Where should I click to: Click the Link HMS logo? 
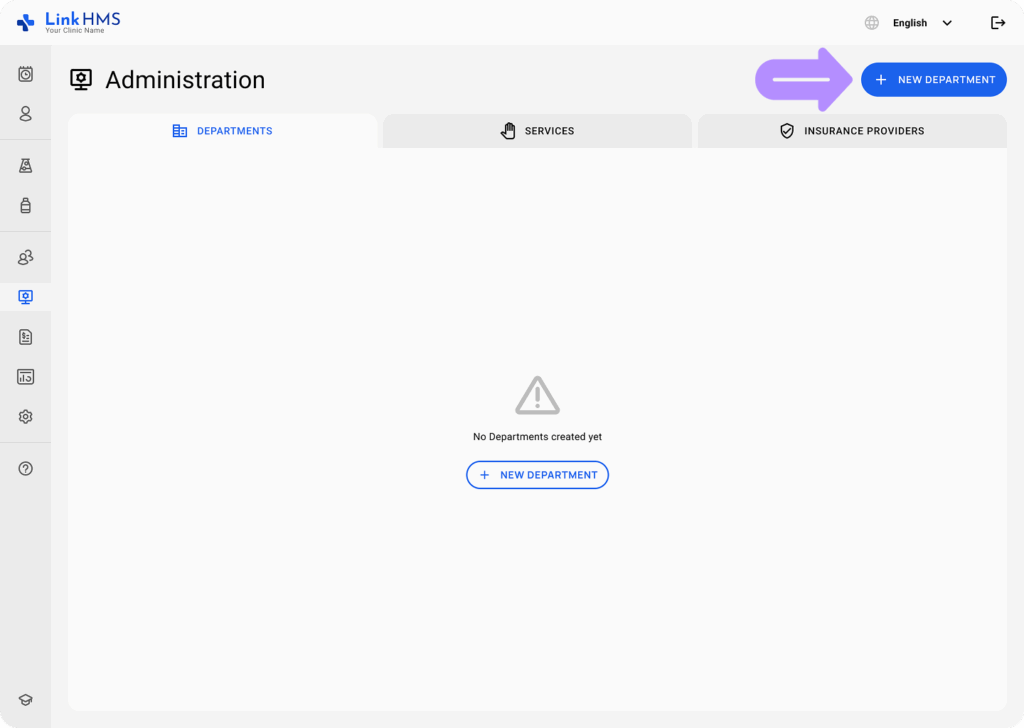pos(68,22)
